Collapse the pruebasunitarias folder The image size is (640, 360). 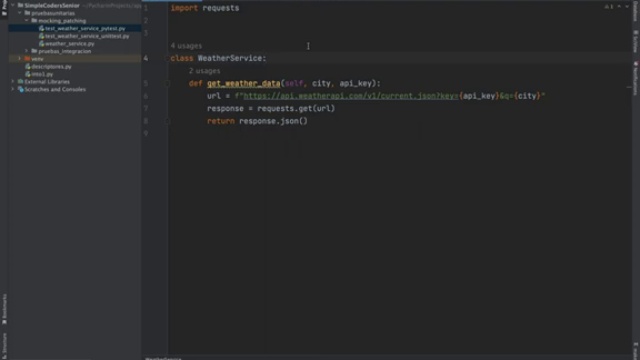pos(20,13)
